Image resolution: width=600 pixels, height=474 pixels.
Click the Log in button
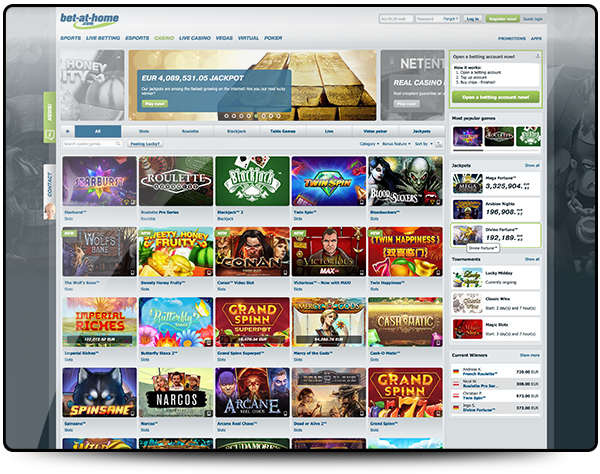point(473,19)
